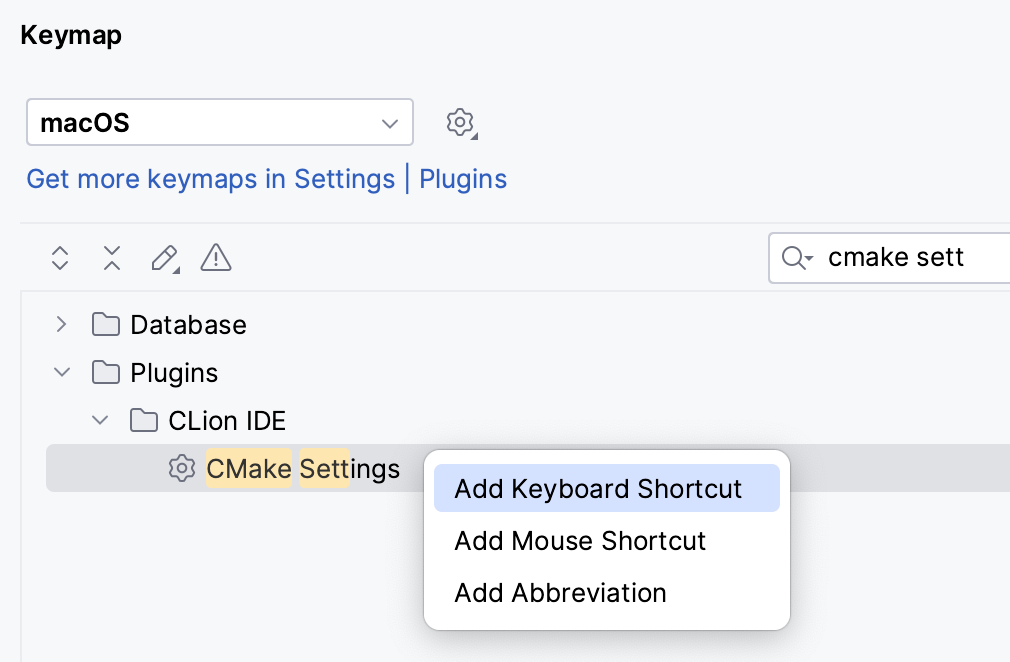The height and width of the screenshot is (662, 1010).
Task: Expand all keymap tree nodes via expand icon
Action: tap(60, 258)
